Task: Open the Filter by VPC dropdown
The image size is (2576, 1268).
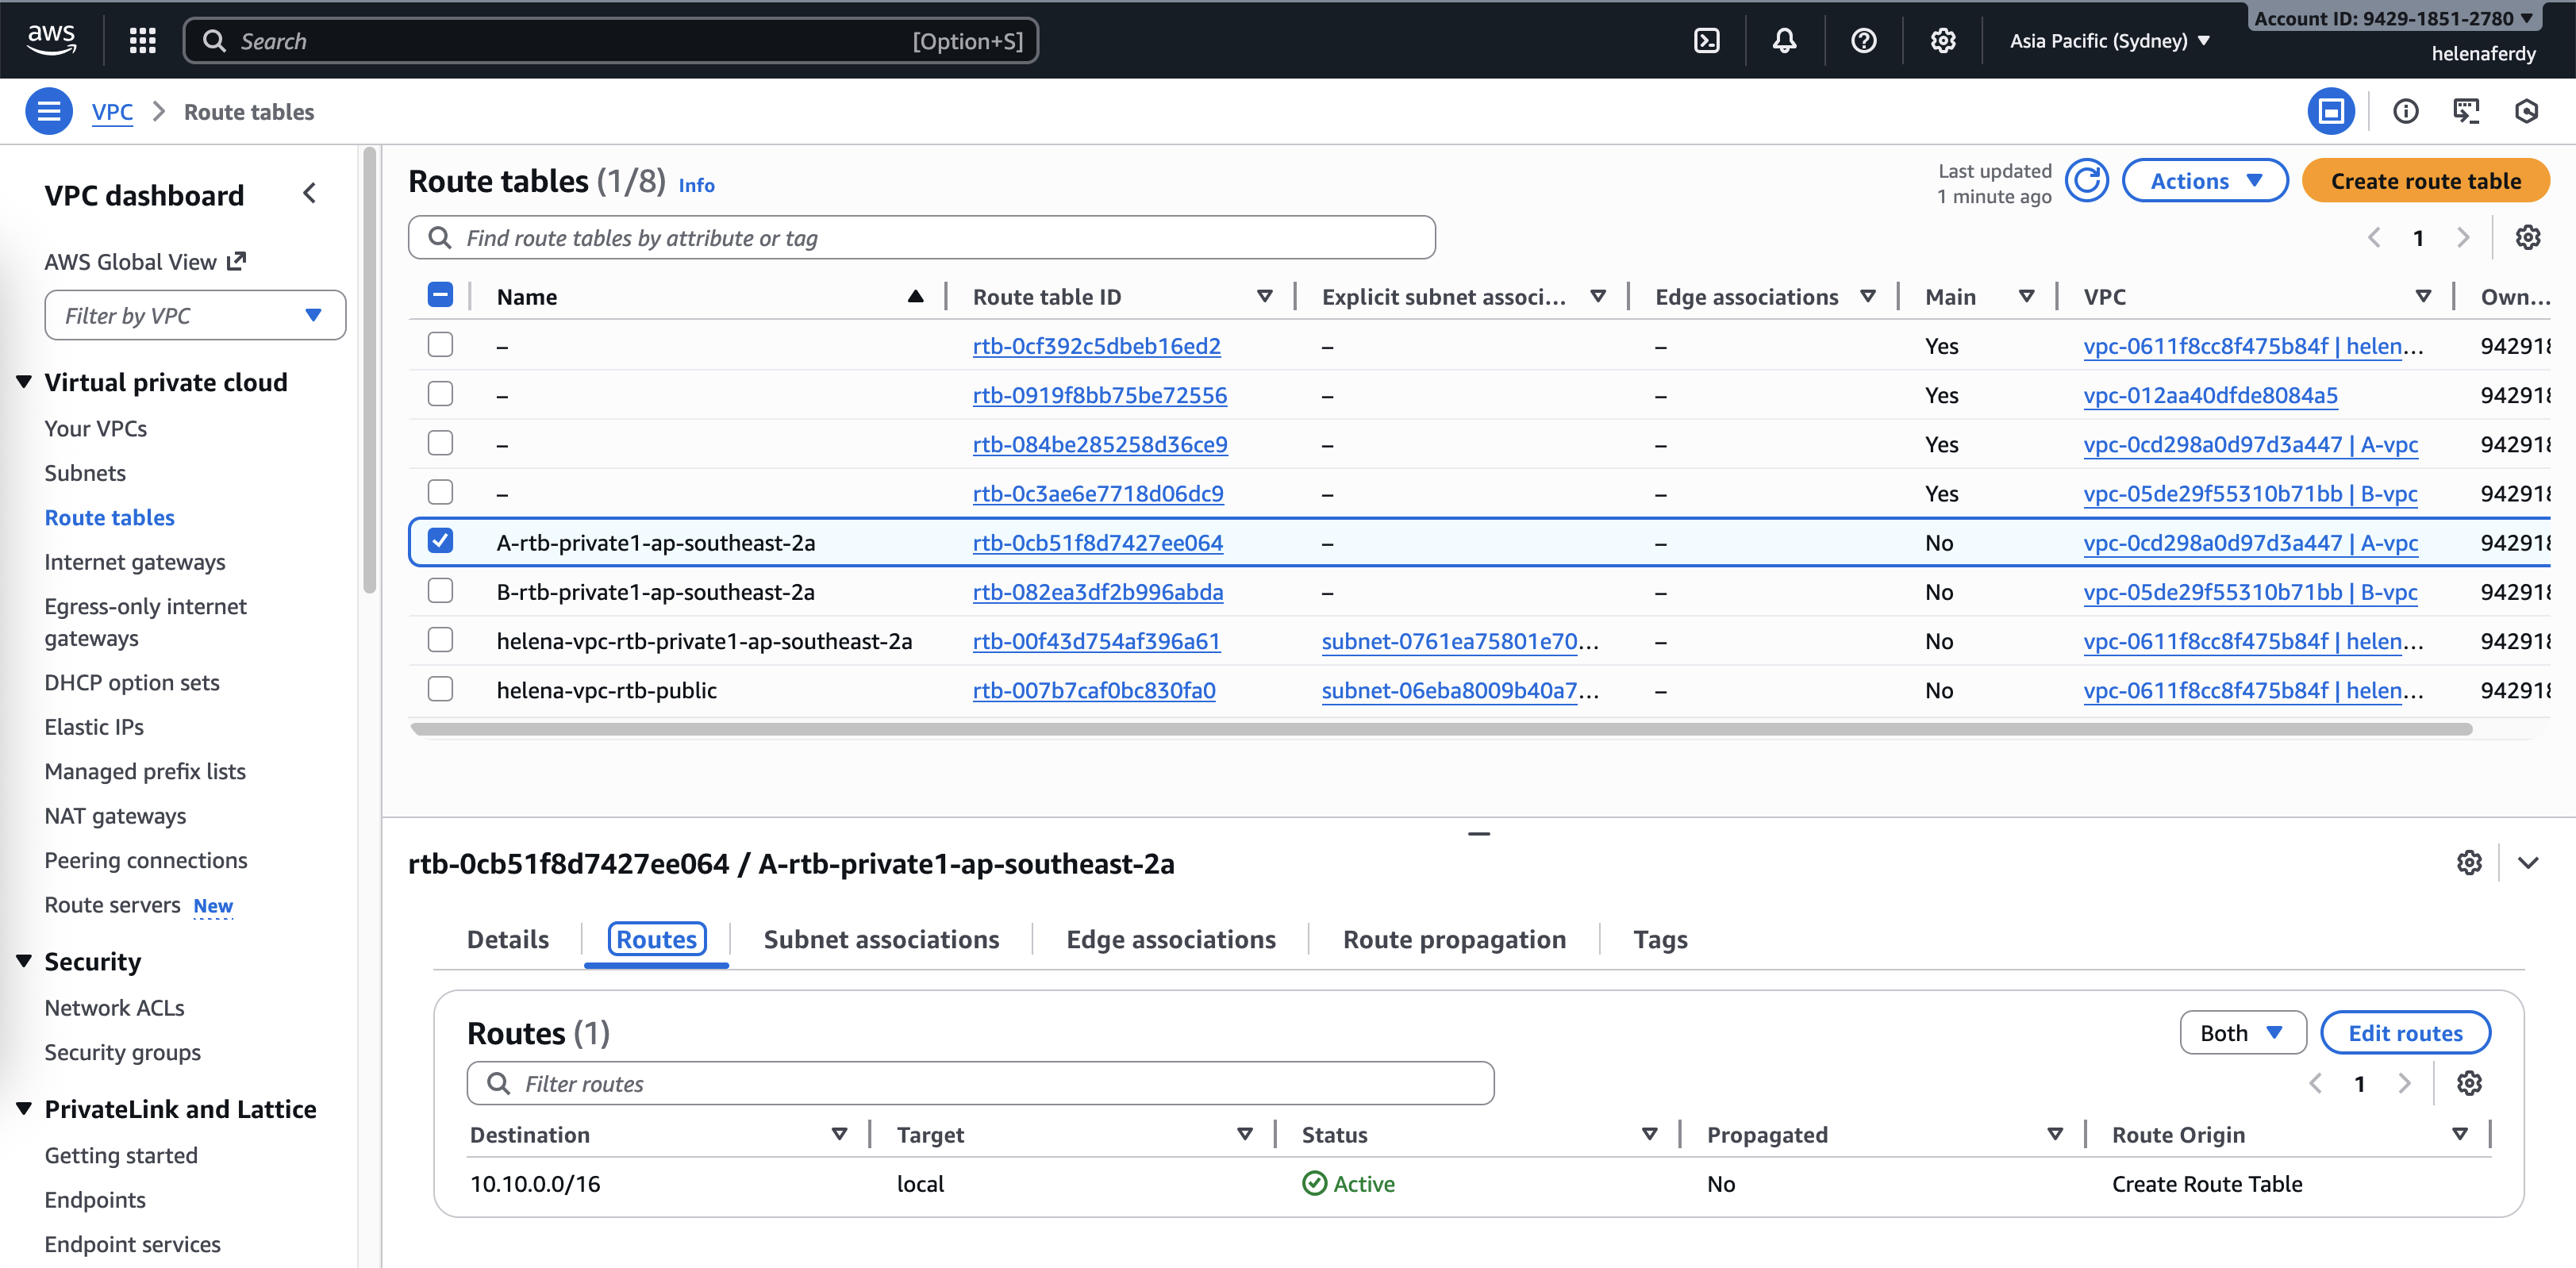Action: tap(195, 316)
